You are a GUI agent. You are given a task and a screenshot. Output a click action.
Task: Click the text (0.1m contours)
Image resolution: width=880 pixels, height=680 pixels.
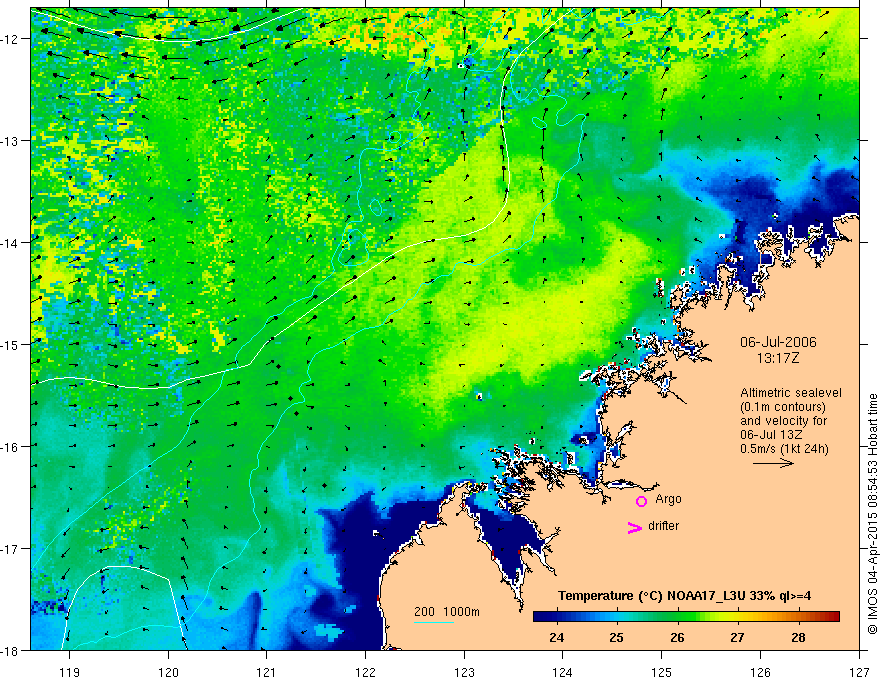tap(783, 407)
